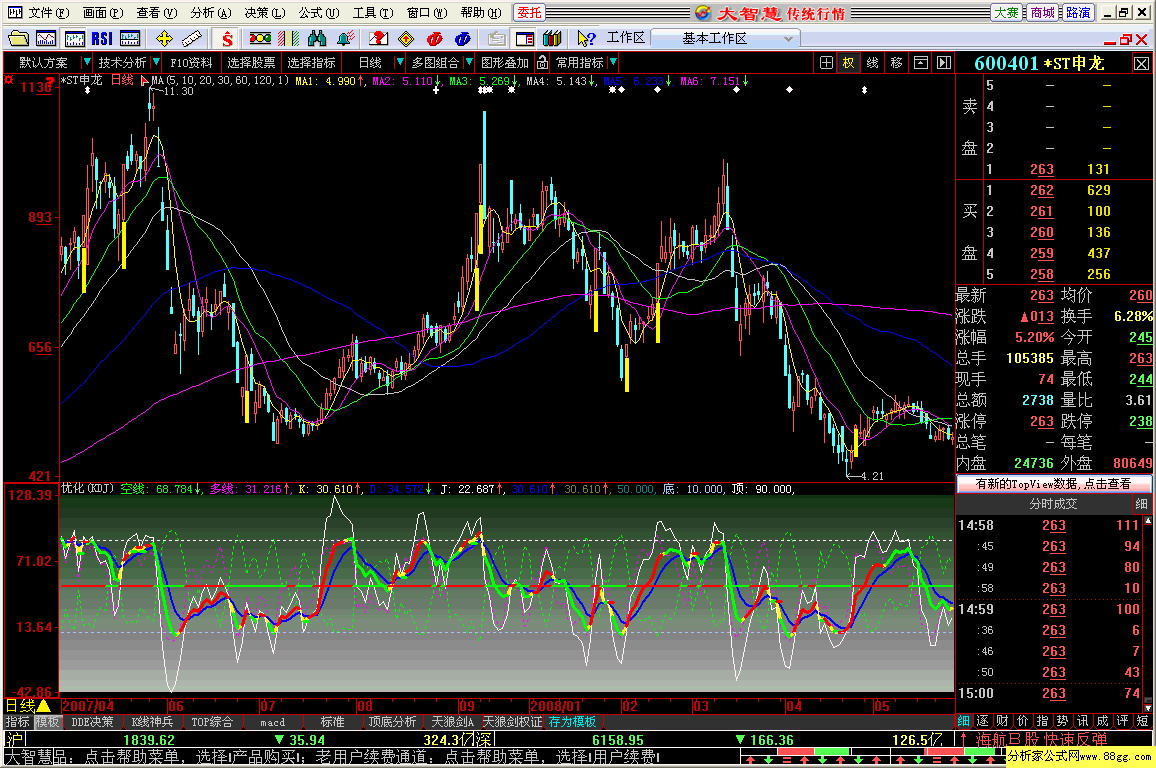Expand 多图组合 dropdown arrow

469,63
